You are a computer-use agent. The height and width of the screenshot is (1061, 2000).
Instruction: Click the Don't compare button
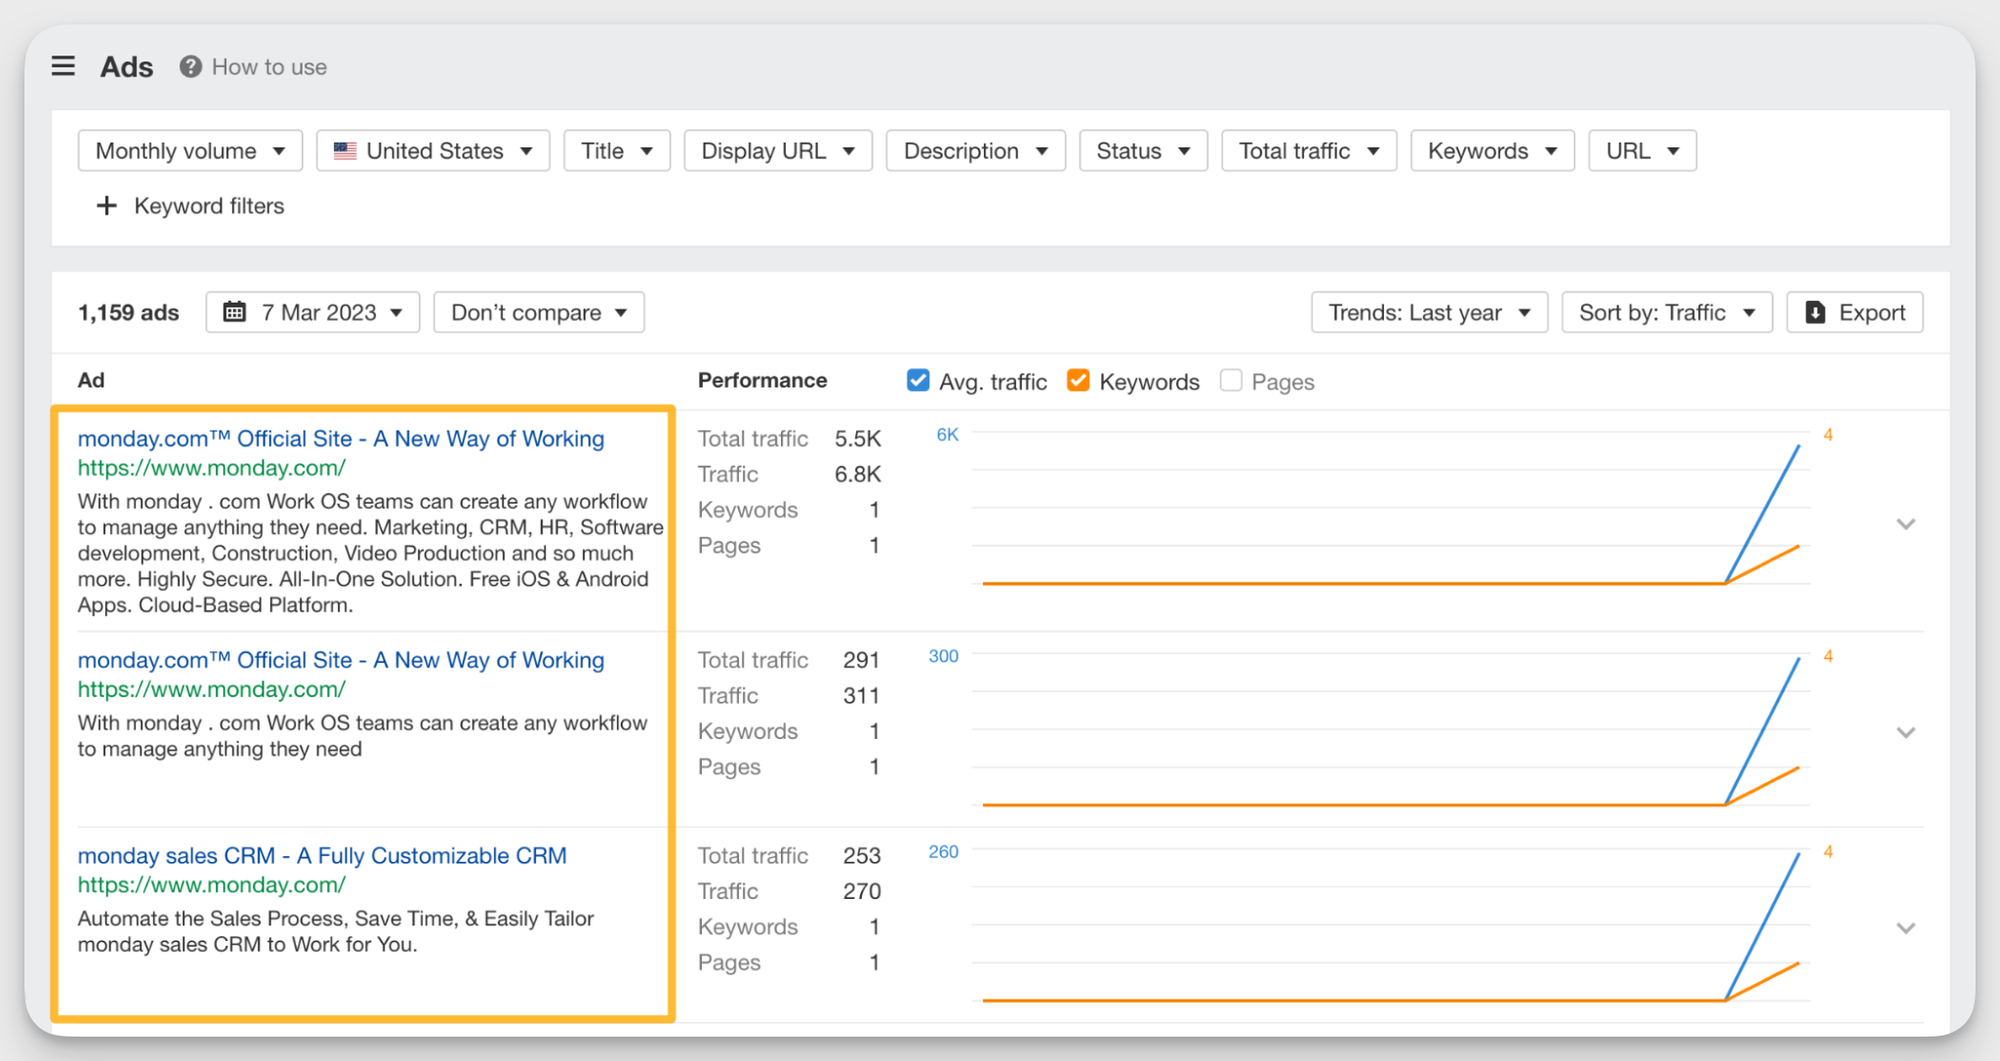point(538,312)
